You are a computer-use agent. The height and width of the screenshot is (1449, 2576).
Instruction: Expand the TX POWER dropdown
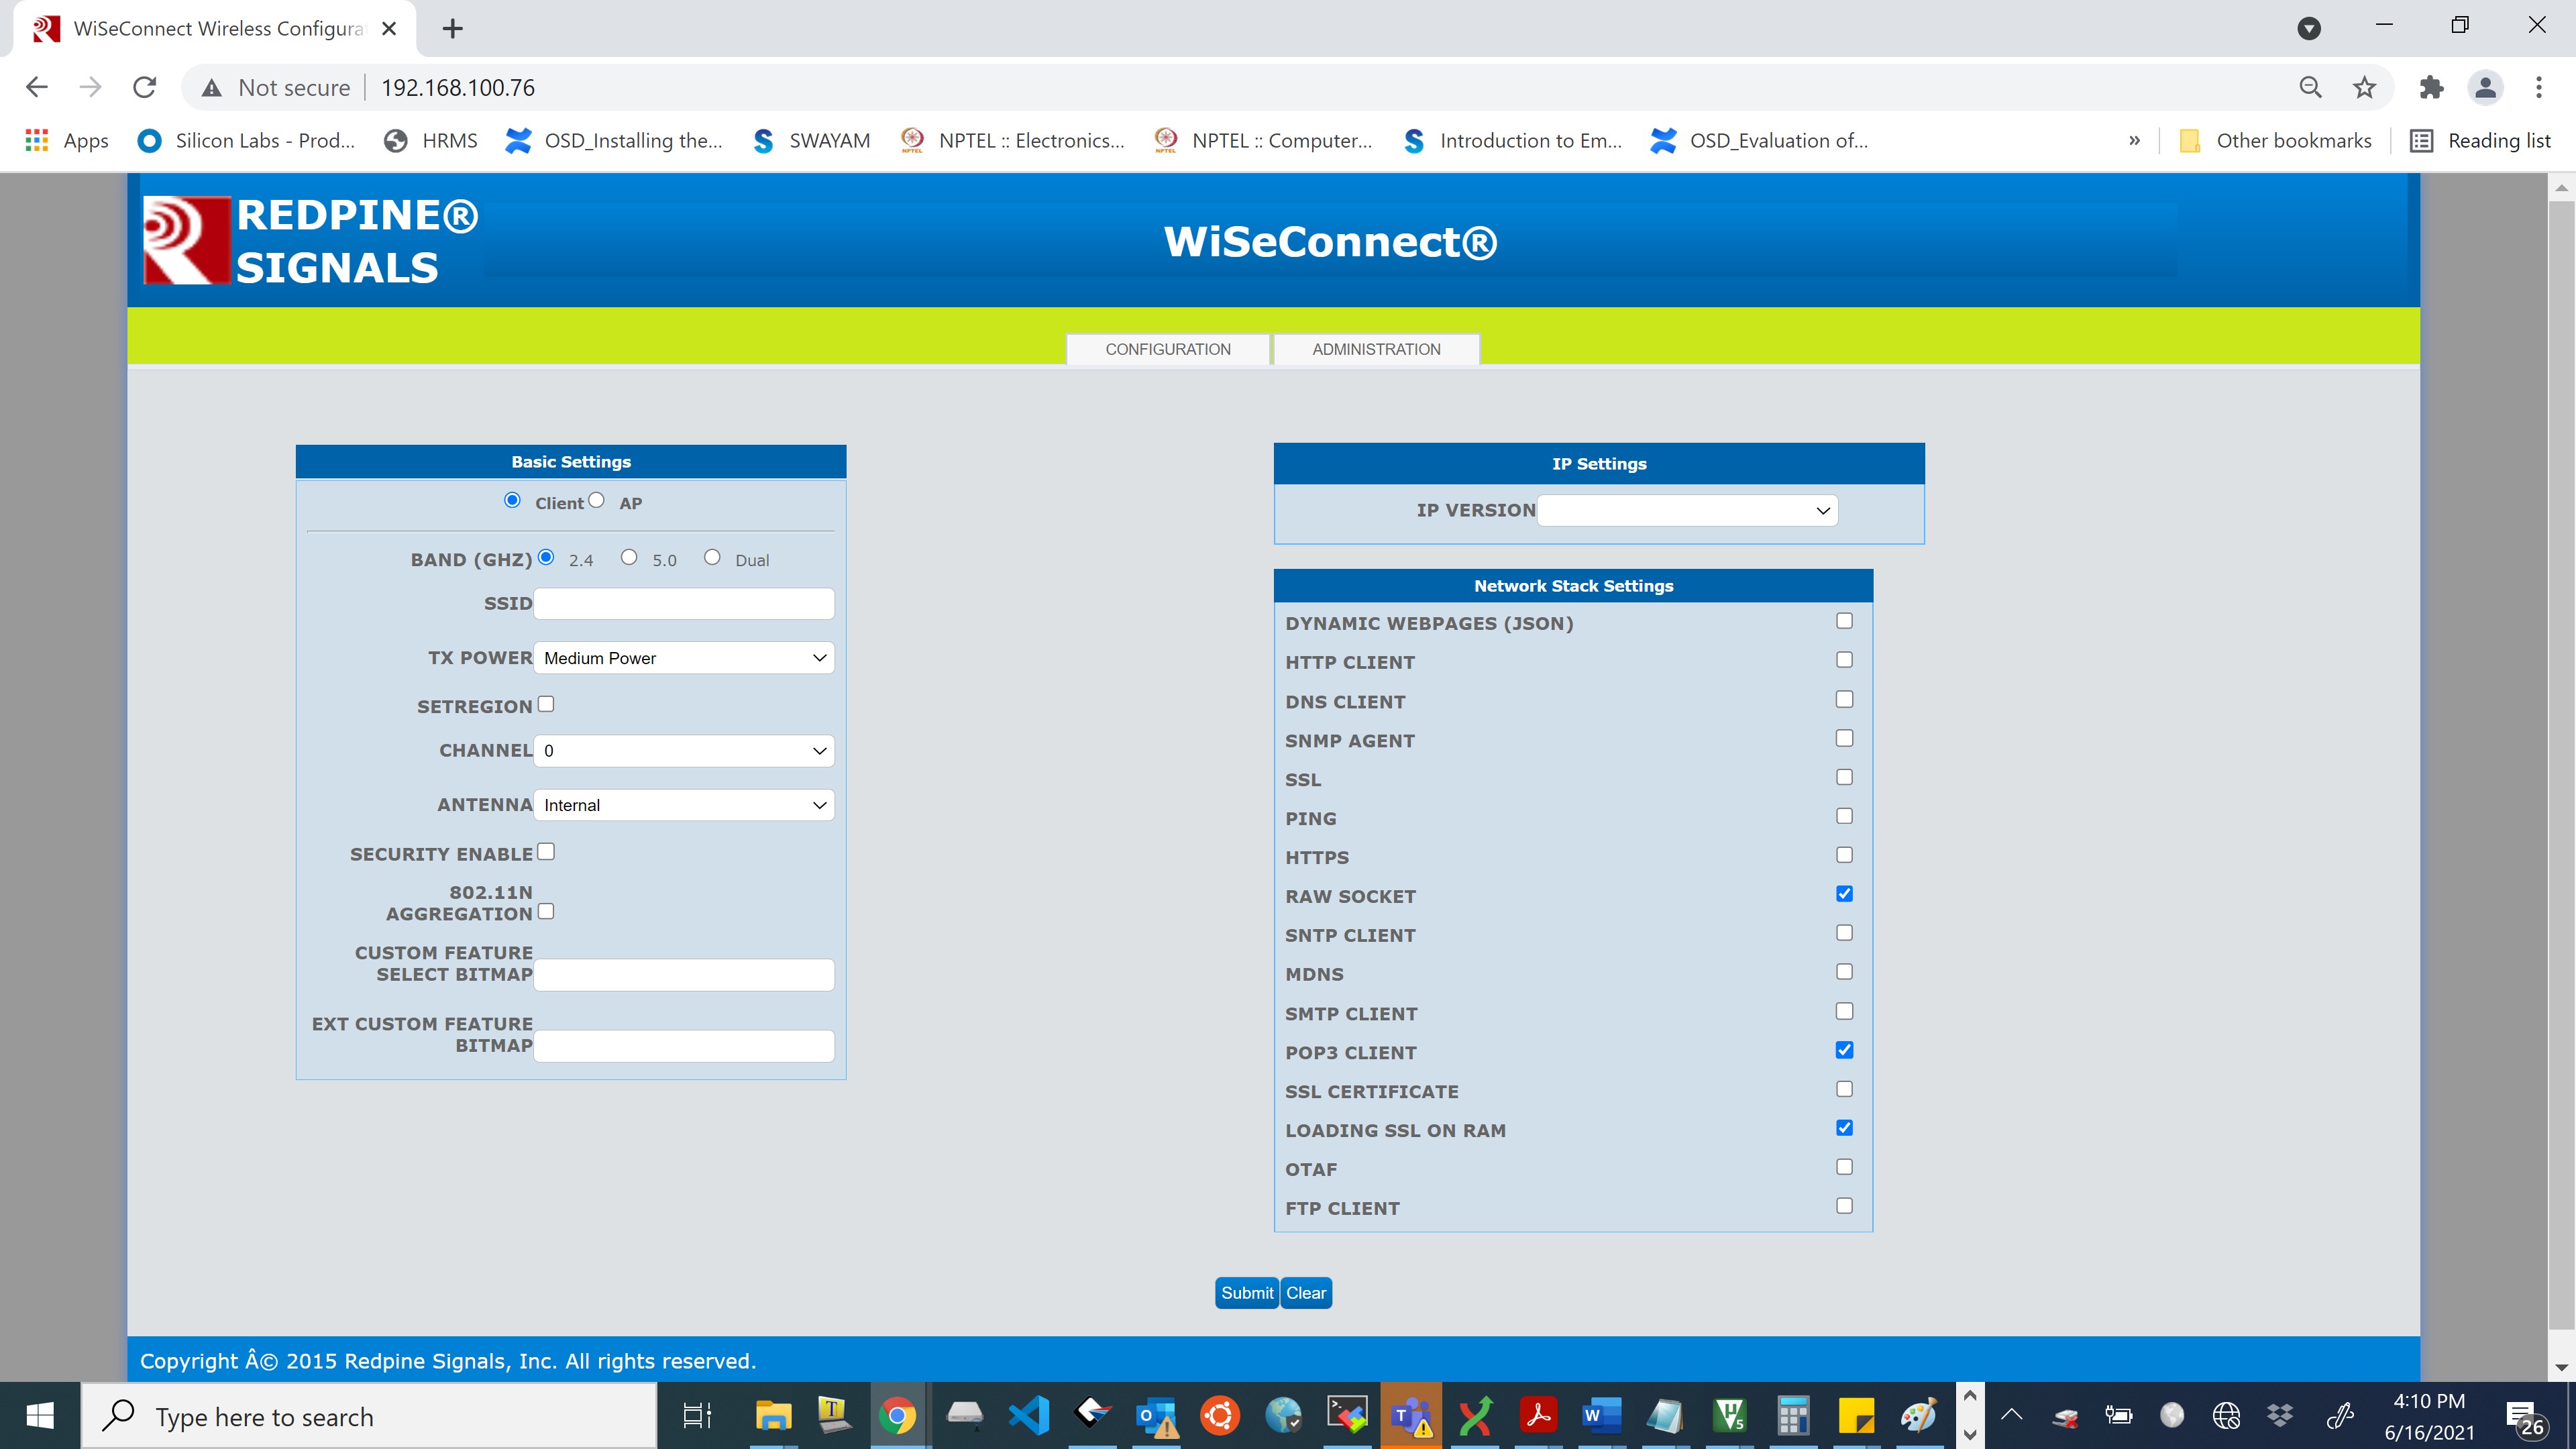pos(684,658)
